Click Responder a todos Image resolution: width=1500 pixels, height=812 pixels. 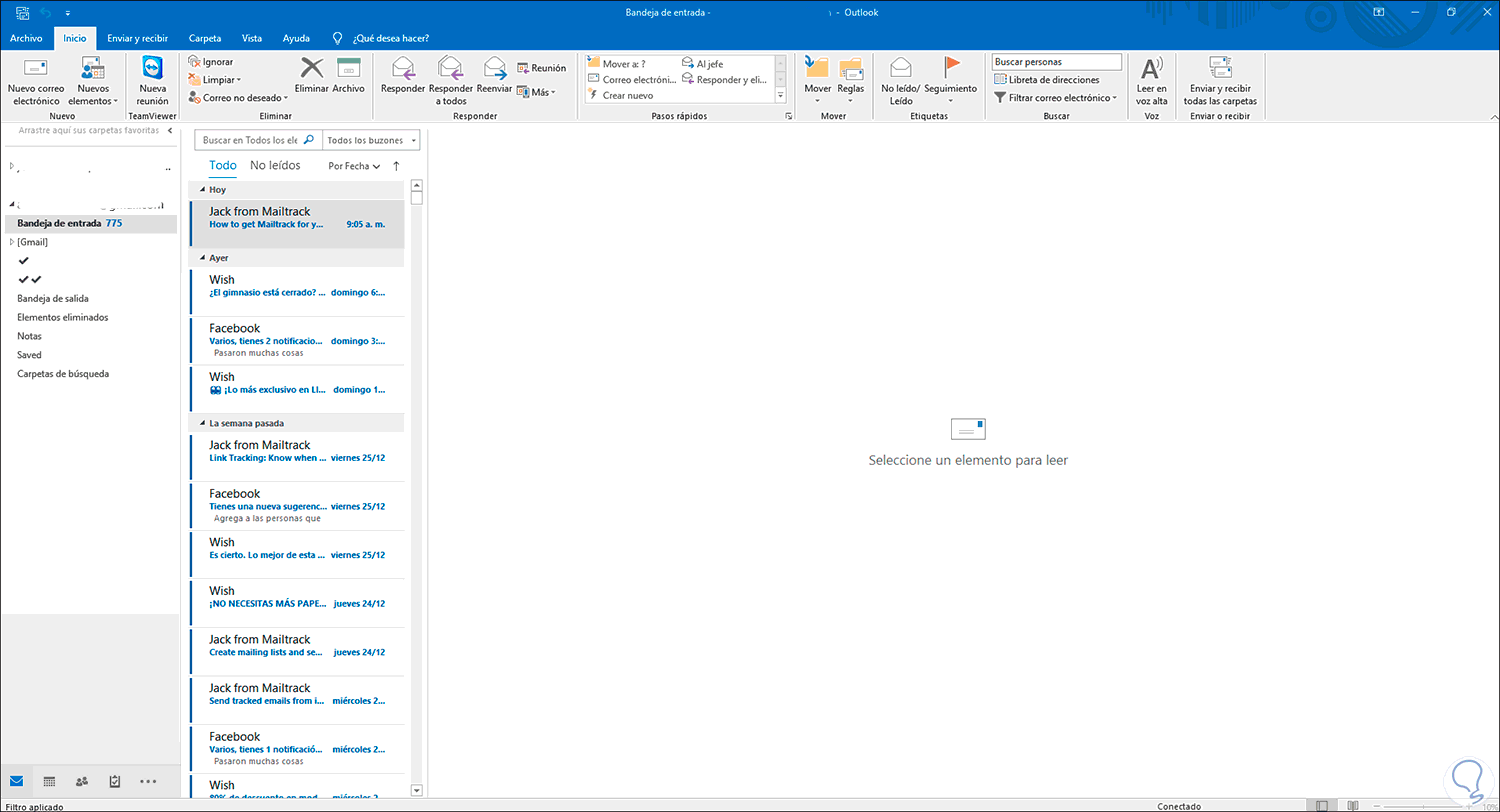tap(450, 82)
